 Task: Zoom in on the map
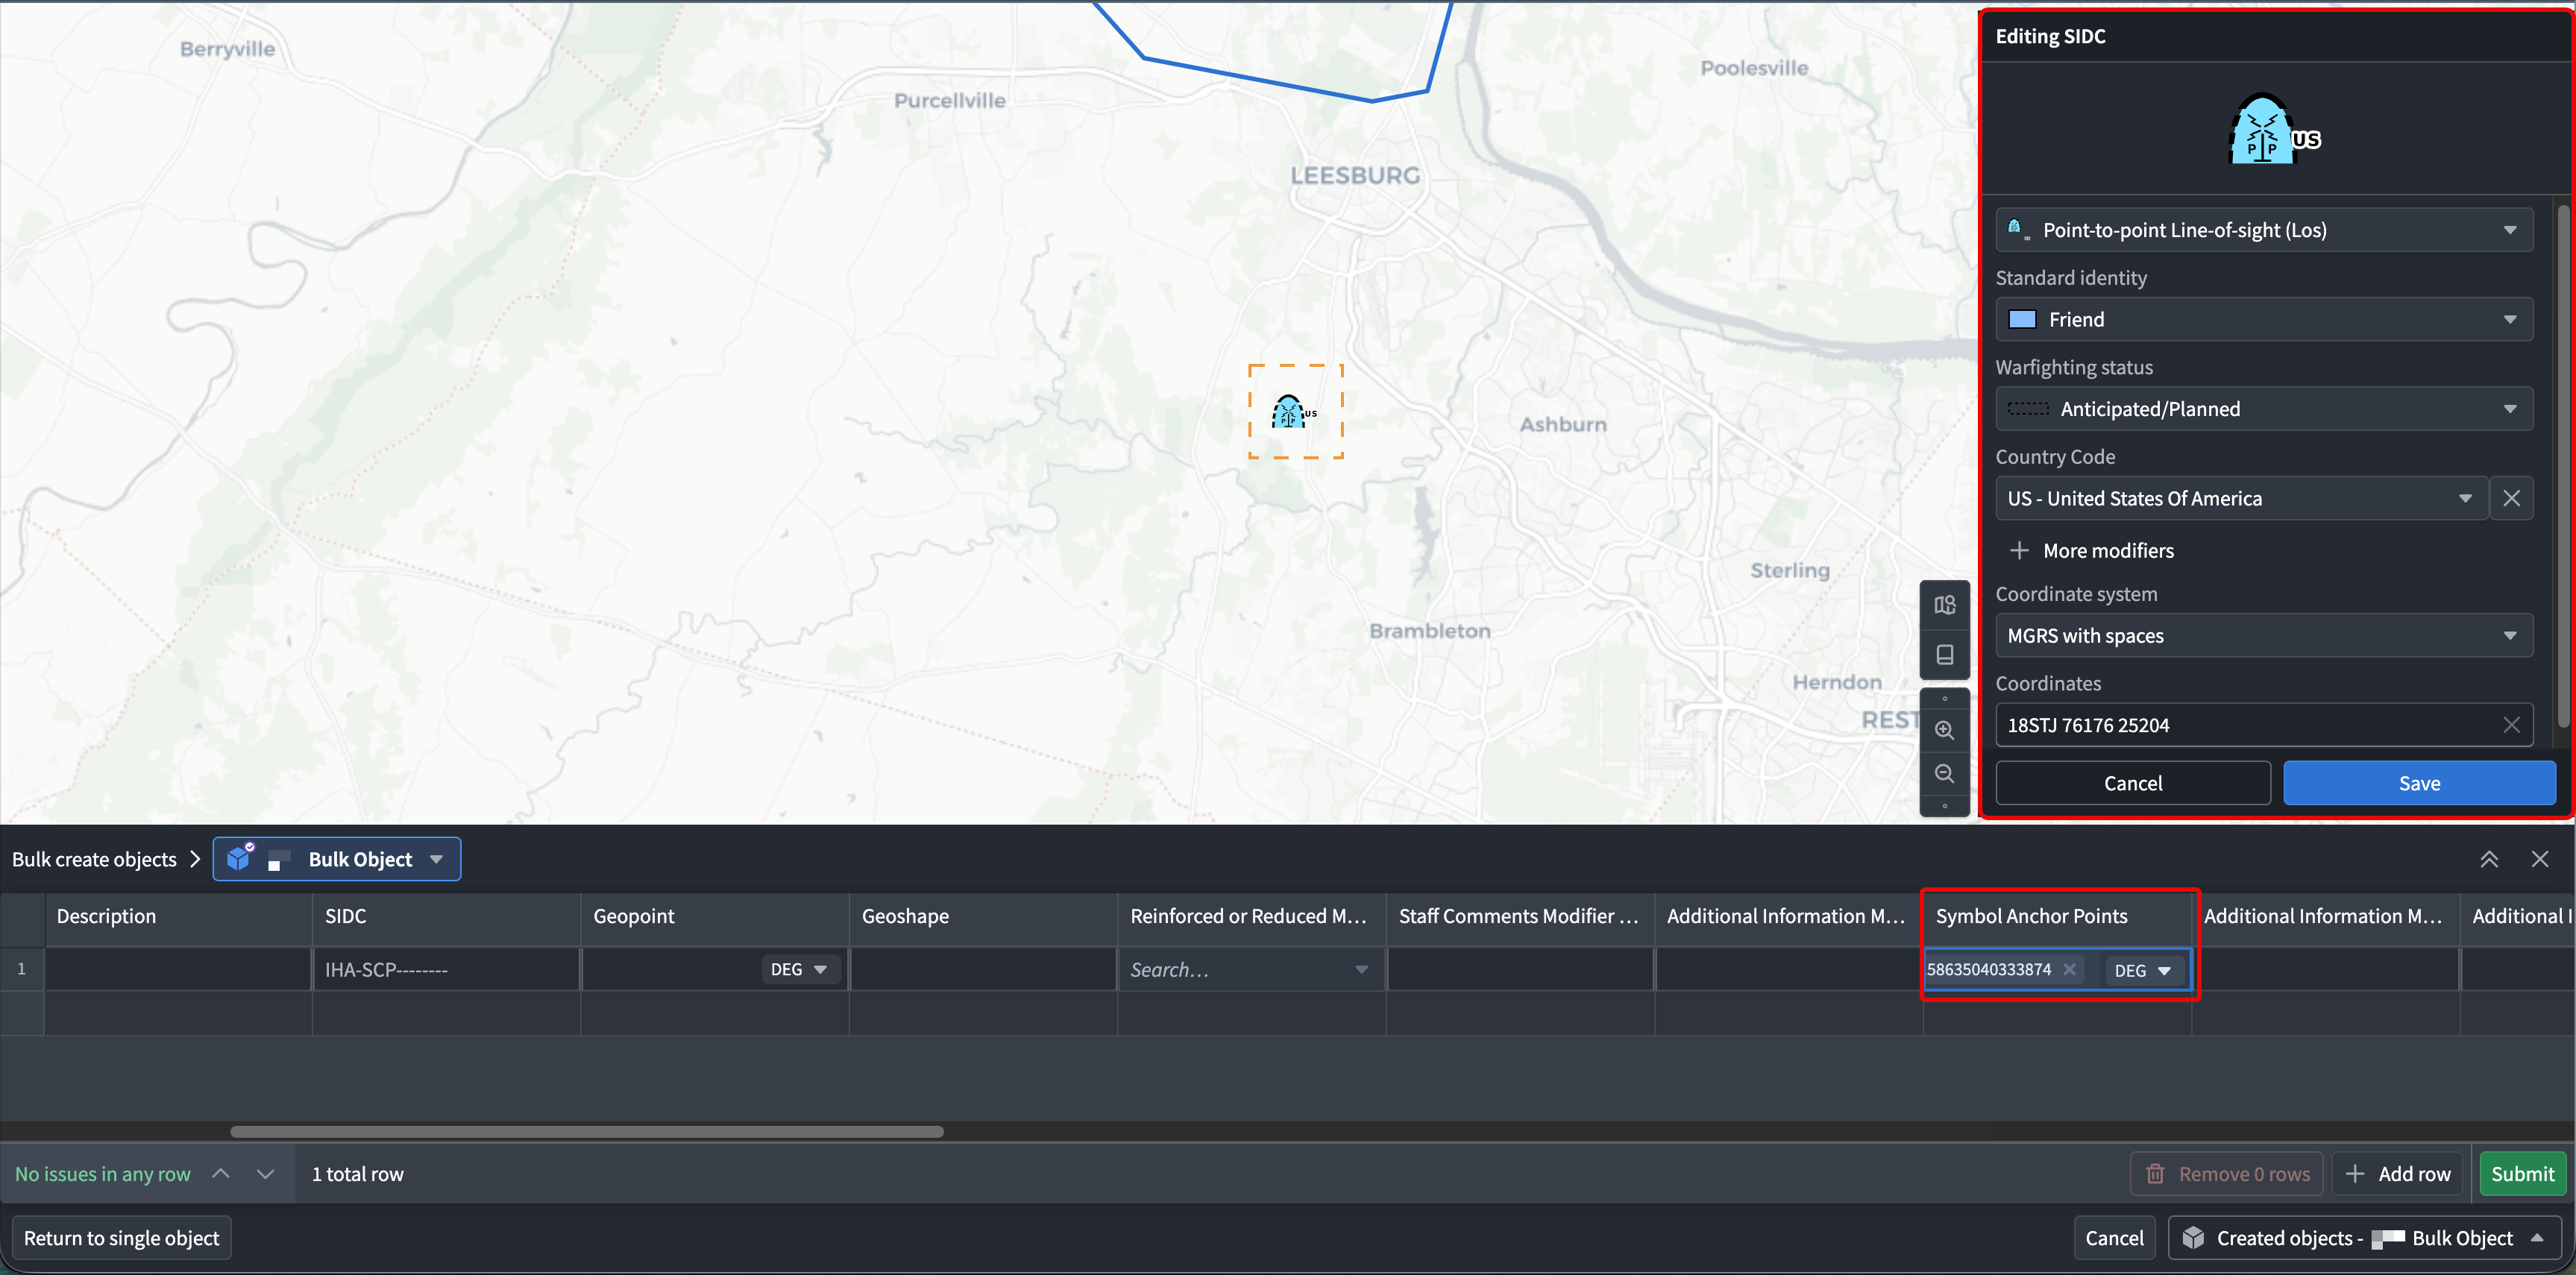tap(1944, 730)
